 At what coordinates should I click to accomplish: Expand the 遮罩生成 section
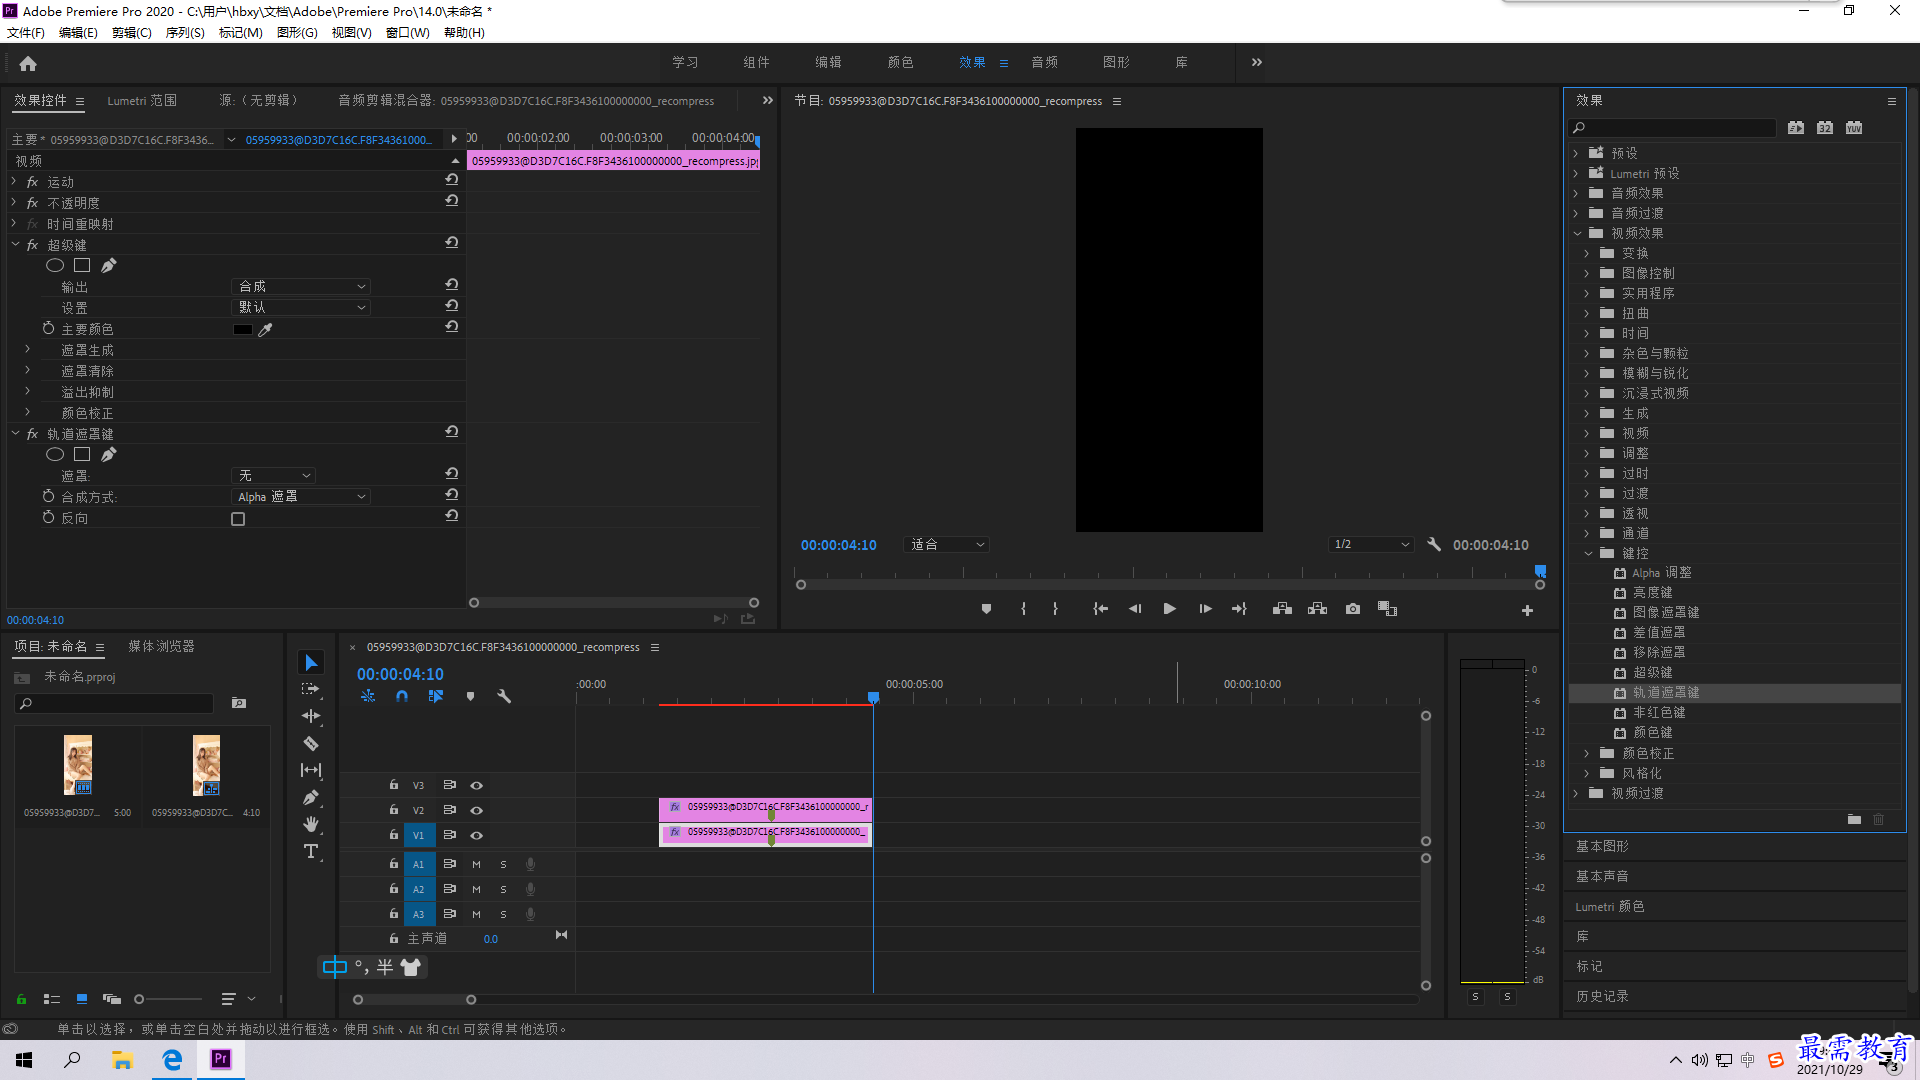coord(28,350)
